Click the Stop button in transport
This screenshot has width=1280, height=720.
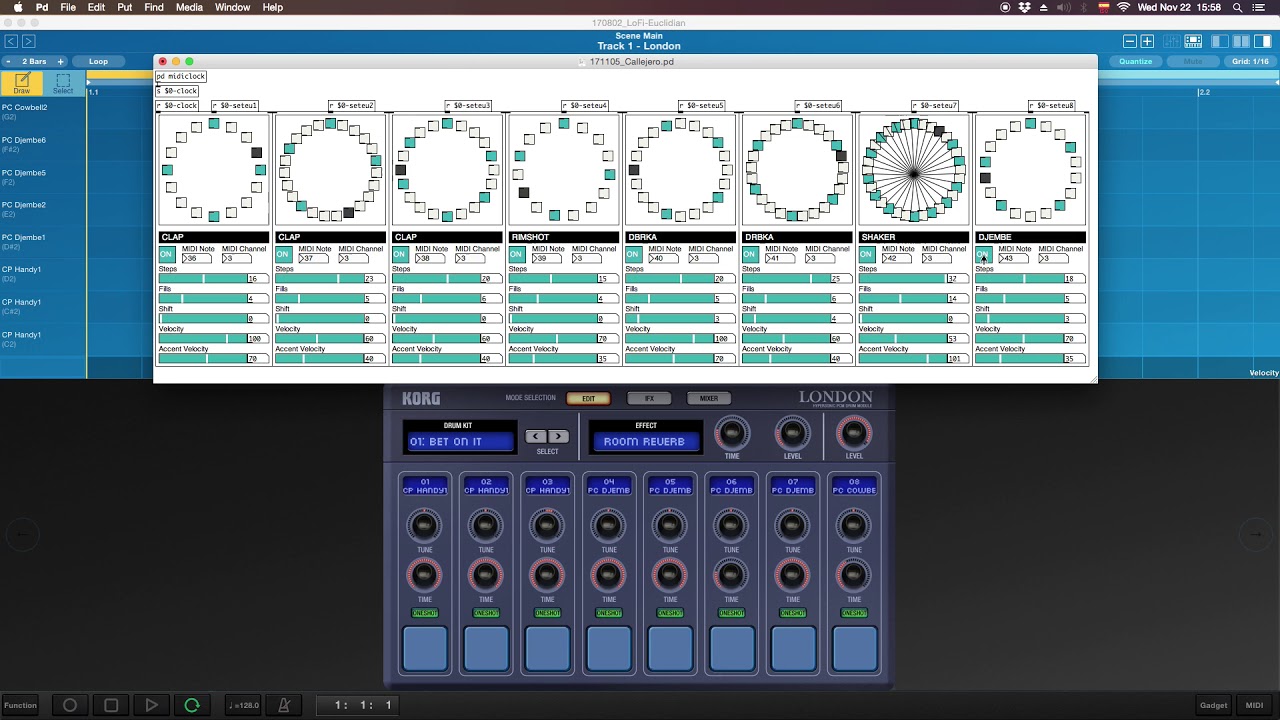111,705
